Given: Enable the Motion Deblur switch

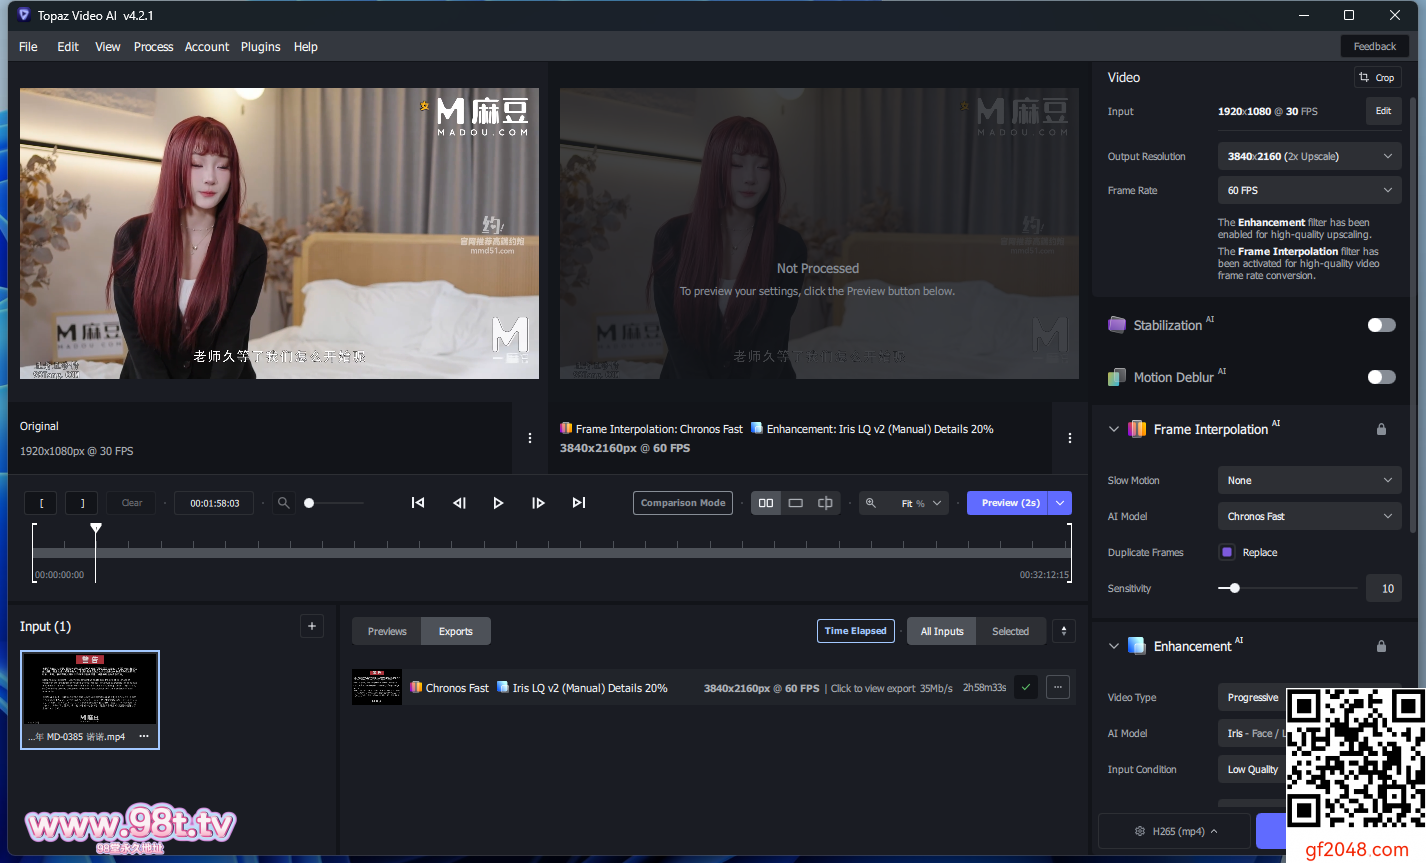Looking at the screenshot, I should (1381, 377).
